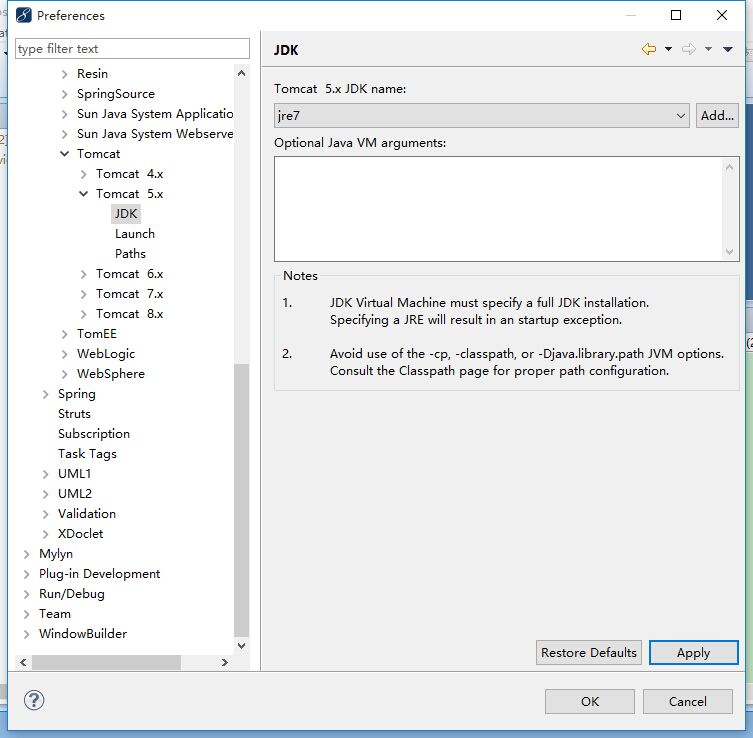Screen dimensions: 753x738
Task: Expand the Mylyn tree node
Action: [27, 554]
